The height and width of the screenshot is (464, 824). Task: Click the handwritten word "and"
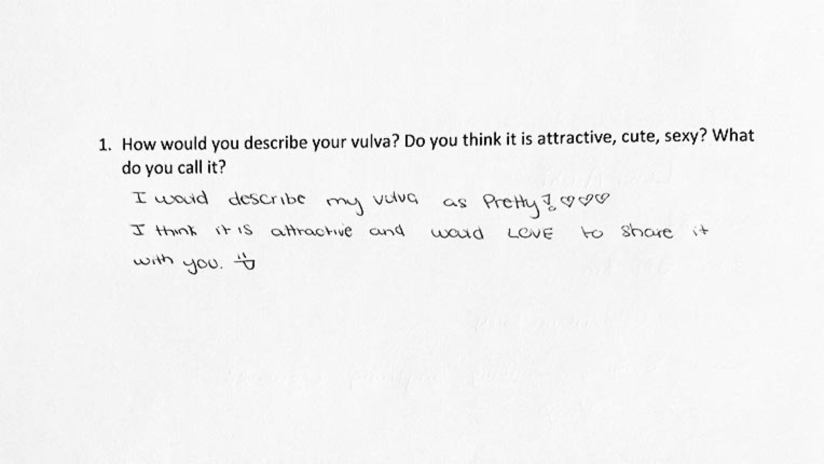(387, 231)
